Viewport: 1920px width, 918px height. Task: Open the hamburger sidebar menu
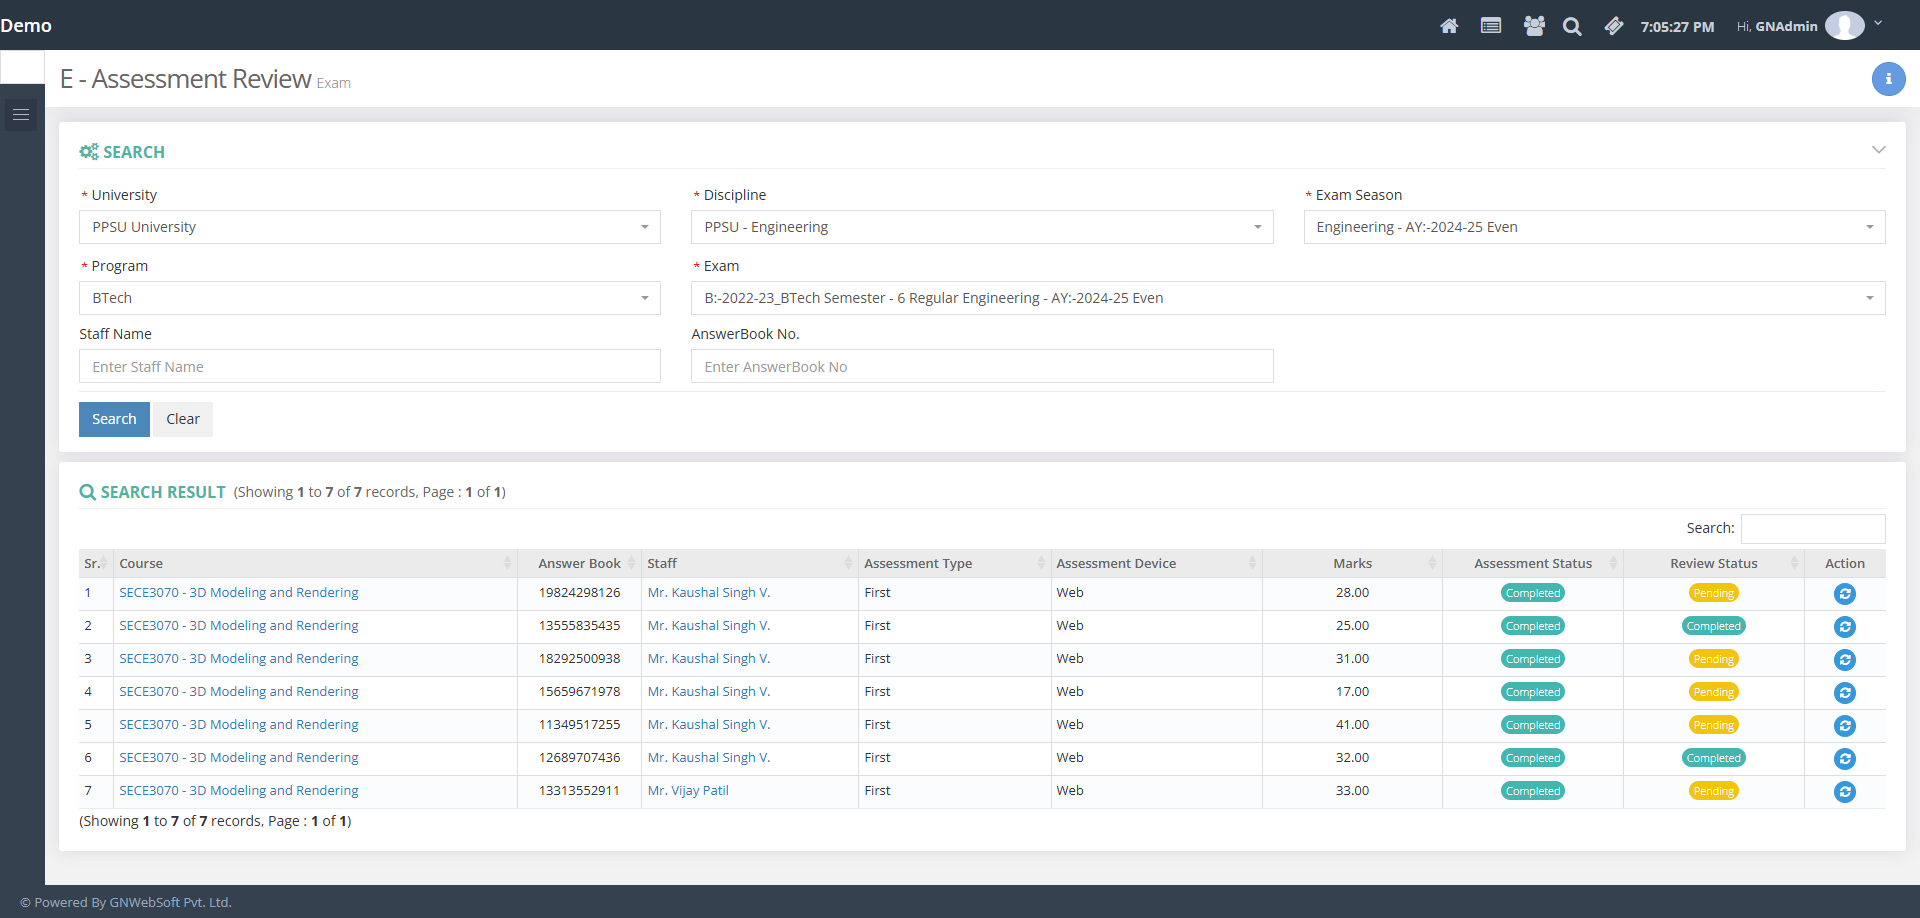click(21, 115)
